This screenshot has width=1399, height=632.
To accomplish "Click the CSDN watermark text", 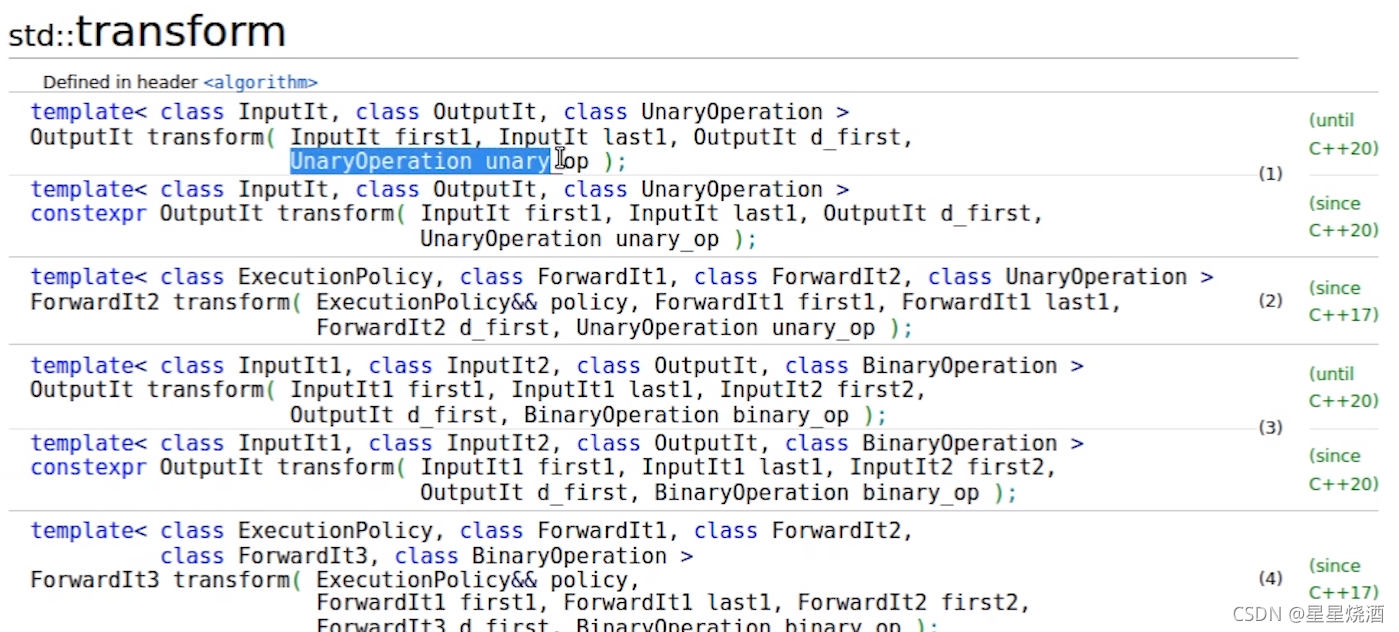I will click(1308, 613).
